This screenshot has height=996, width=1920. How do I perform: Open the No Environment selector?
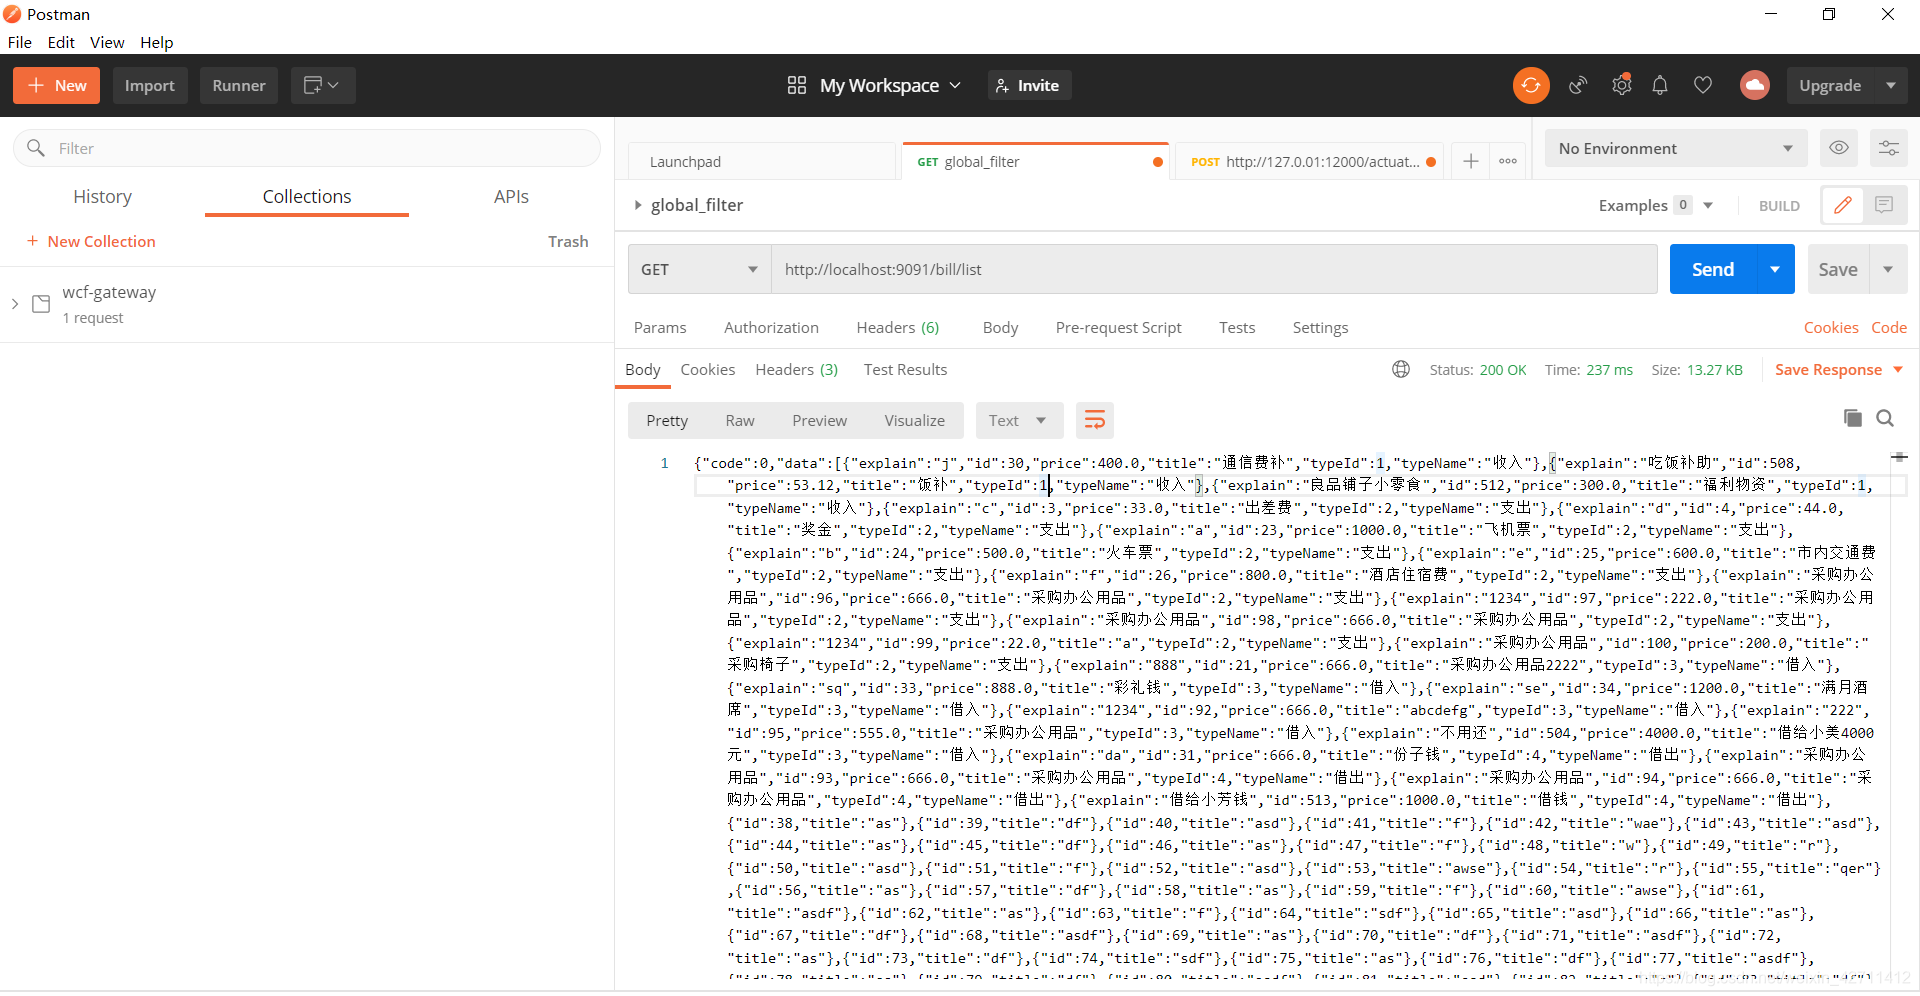[1676, 148]
